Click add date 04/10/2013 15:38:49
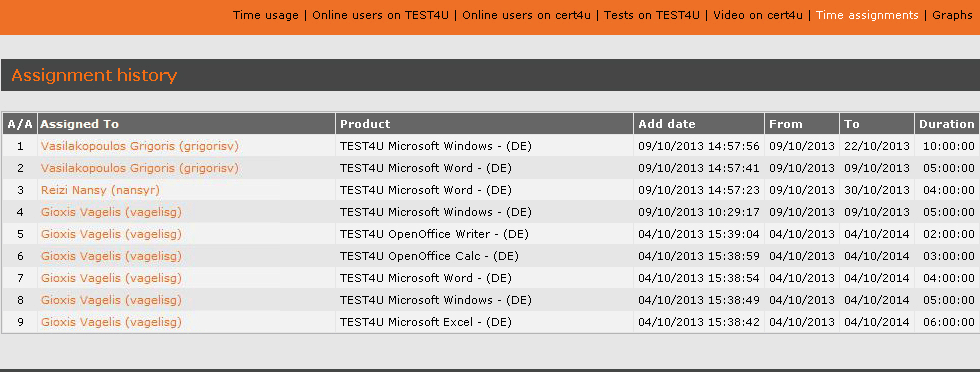This screenshot has height=372, width=980. tap(699, 300)
